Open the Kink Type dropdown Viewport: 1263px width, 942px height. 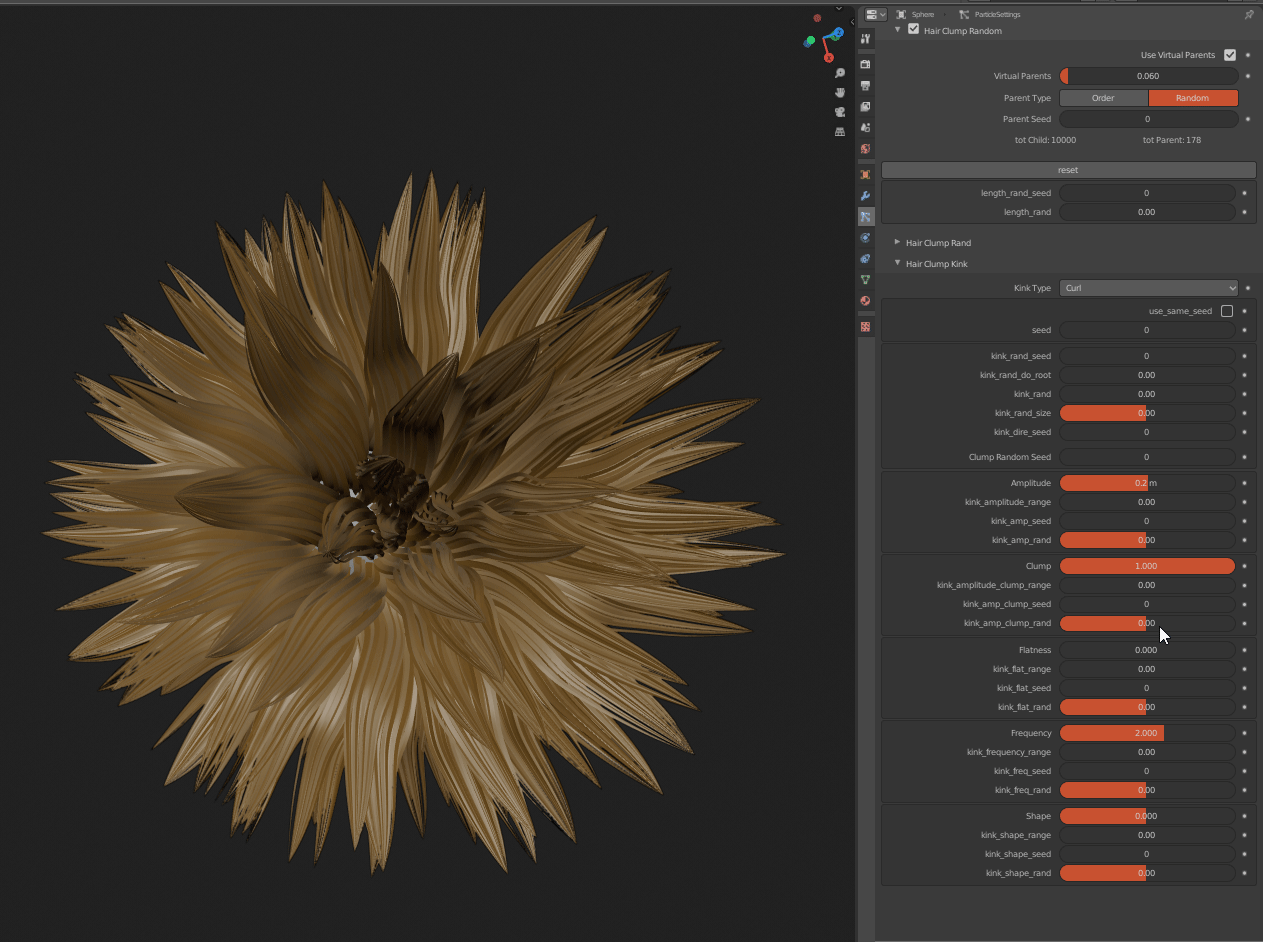click(x=1148, y=288)
